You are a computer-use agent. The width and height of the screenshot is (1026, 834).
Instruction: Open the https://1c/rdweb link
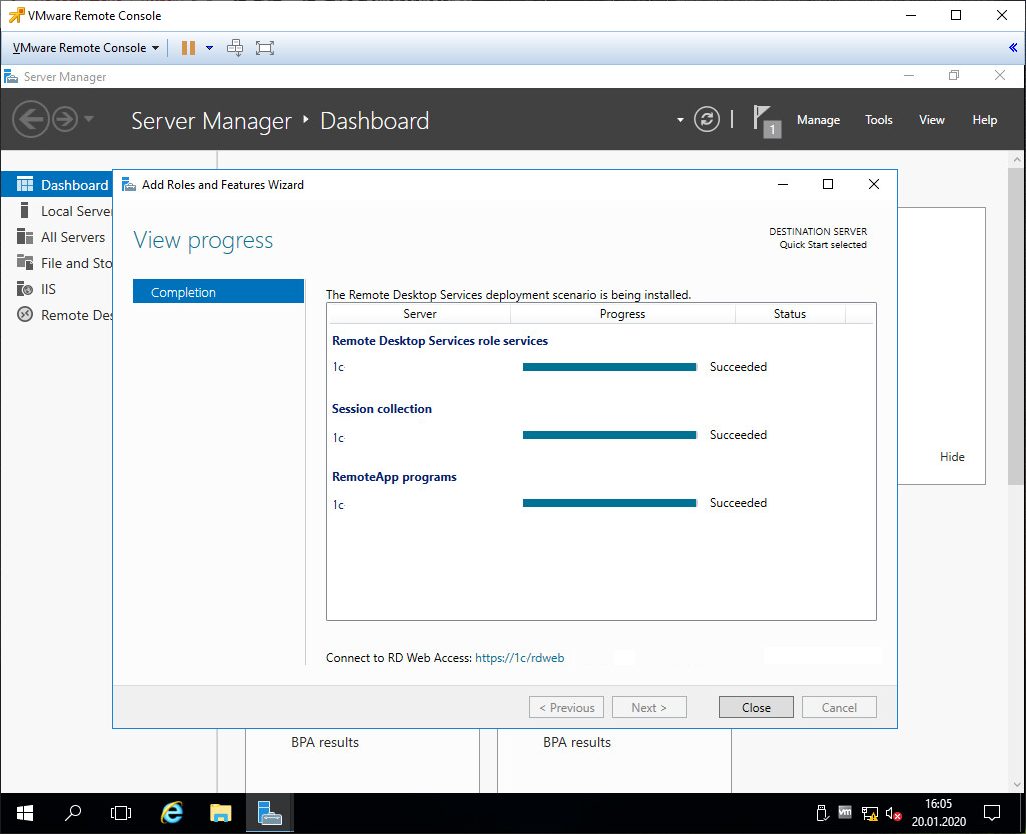(x=519, y=658)
